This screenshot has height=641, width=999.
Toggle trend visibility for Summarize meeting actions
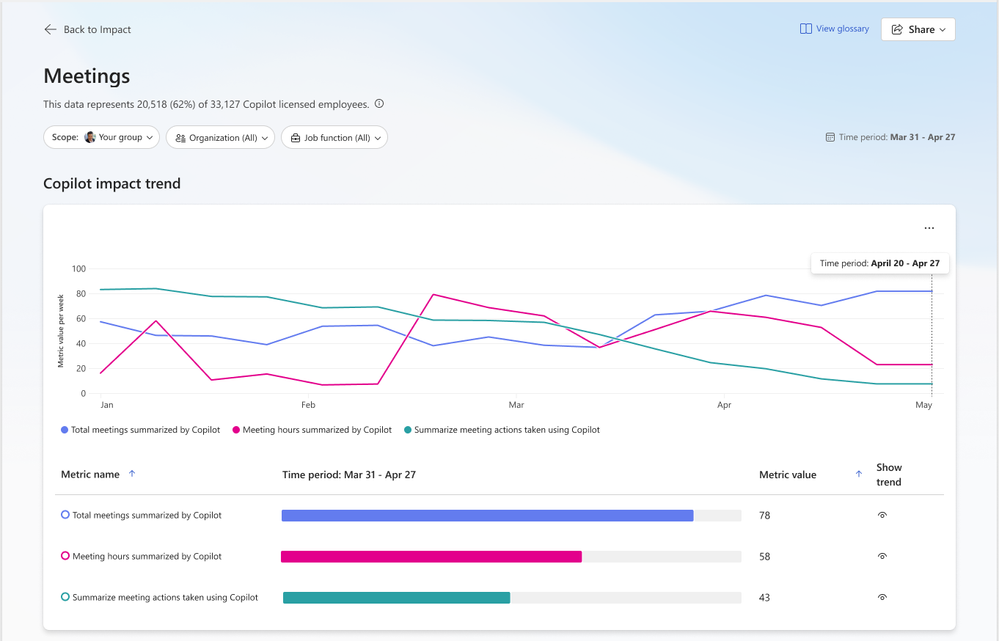click(882, 597)
